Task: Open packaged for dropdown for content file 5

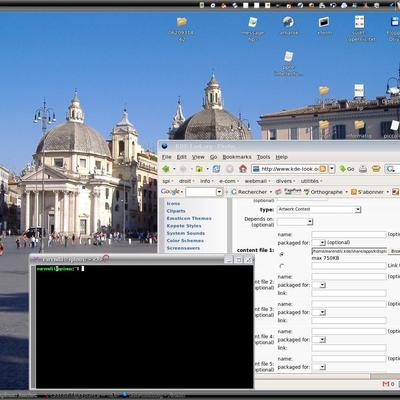Action: tap(319, 367)
